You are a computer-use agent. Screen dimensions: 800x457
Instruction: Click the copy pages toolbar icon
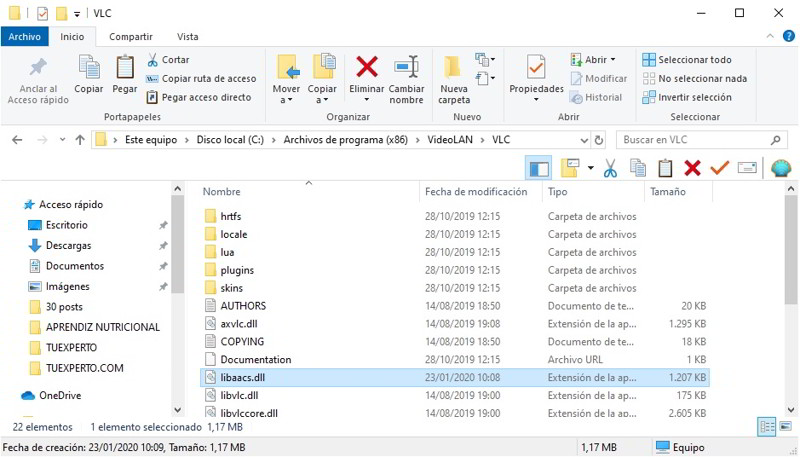(x=638, y=168)
